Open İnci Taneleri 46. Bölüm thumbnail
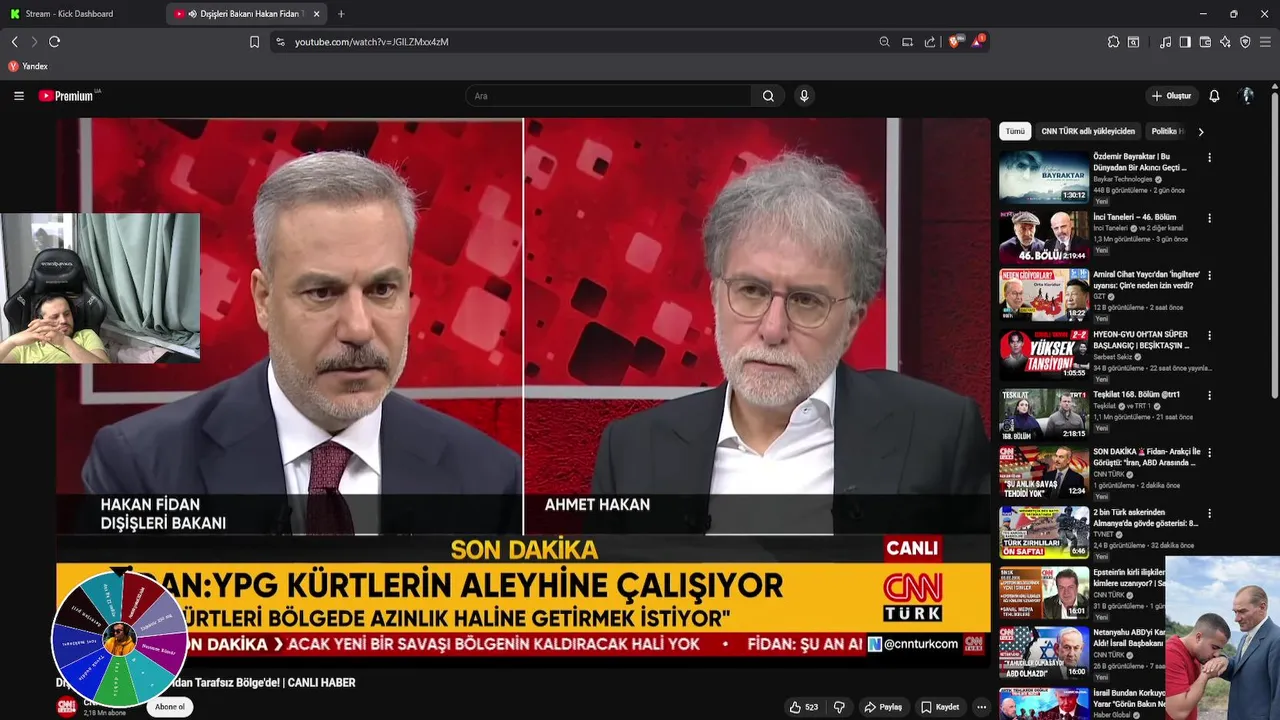 click(x=1044, y=236)
